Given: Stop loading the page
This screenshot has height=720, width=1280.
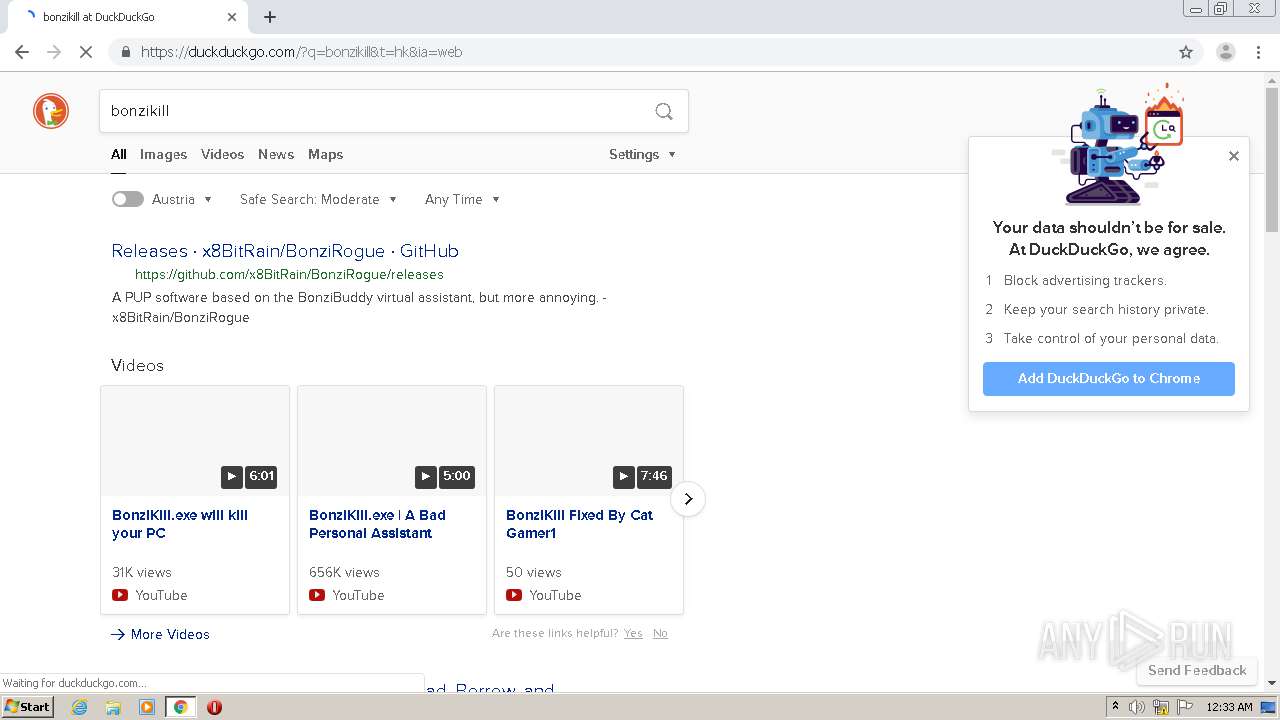Looking at the screenshot, I should click(86, 52).
